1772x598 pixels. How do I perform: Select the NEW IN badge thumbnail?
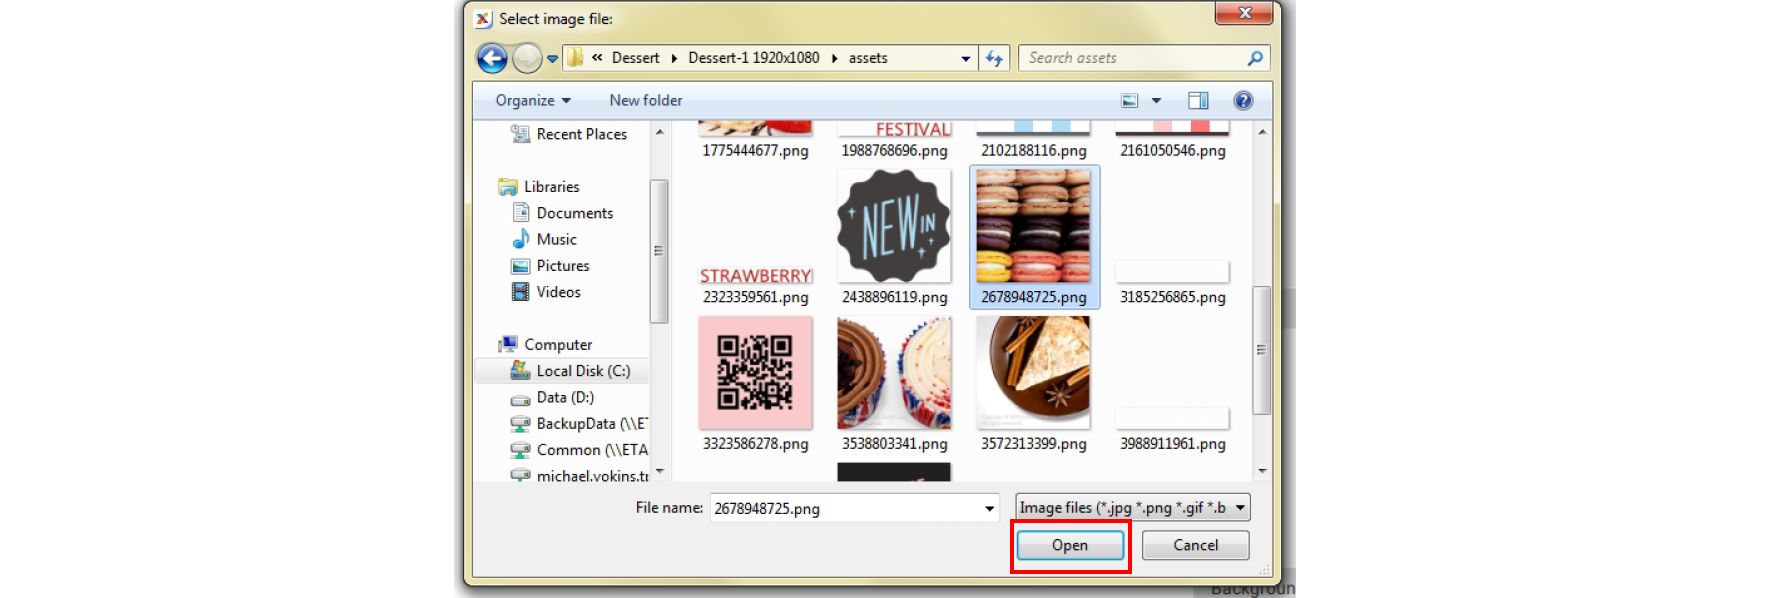click(894, 226)
